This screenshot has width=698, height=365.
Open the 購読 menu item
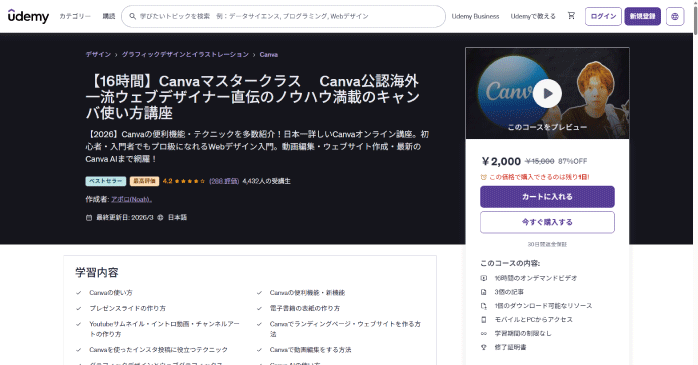109,16
